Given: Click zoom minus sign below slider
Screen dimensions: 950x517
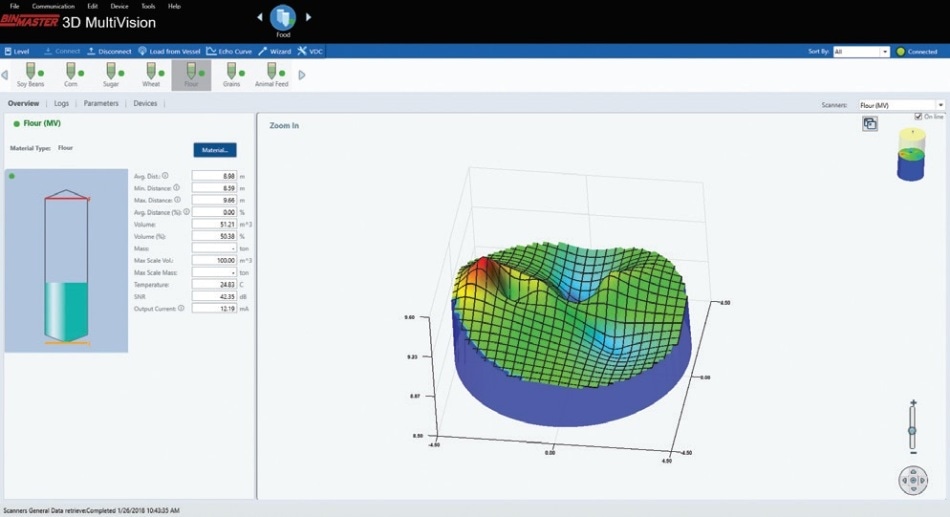Looking at the screenshot, I should tap(913, 453).
